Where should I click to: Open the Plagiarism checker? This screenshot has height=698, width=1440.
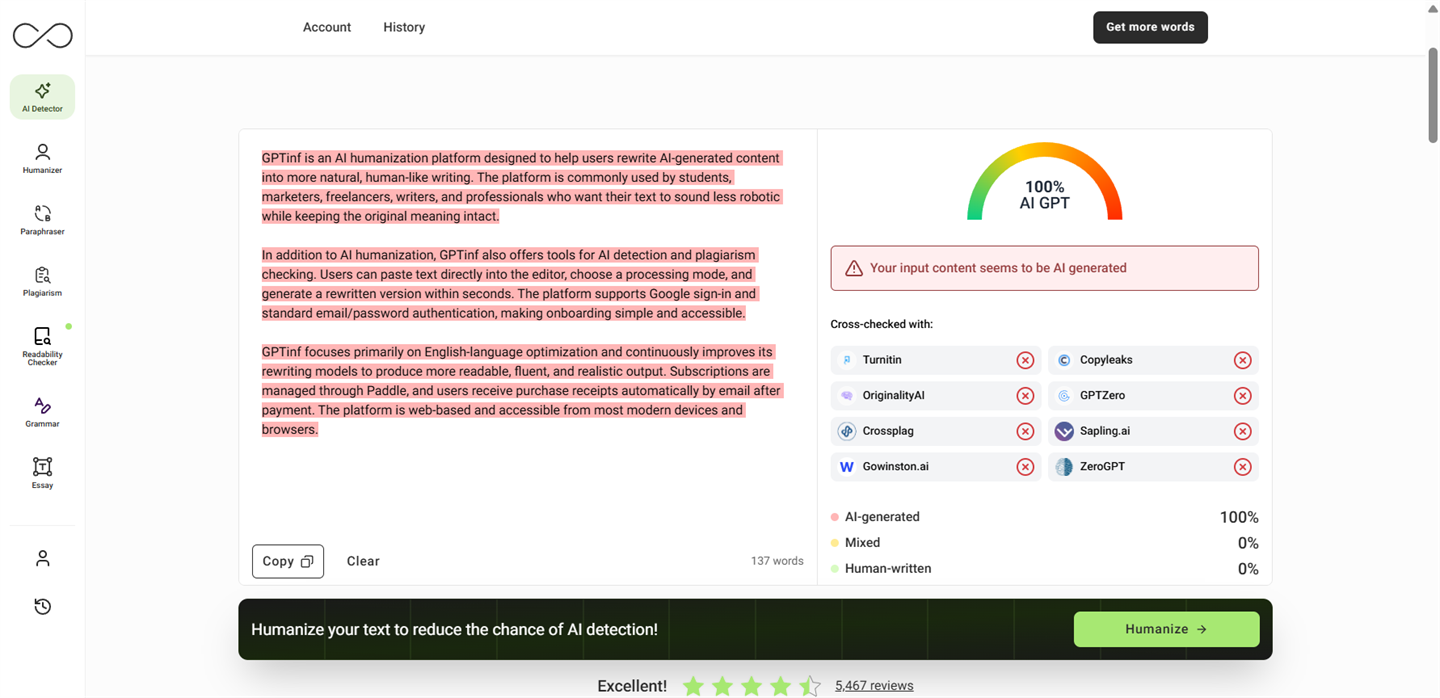pyautogui.click(x=42, y=281)
